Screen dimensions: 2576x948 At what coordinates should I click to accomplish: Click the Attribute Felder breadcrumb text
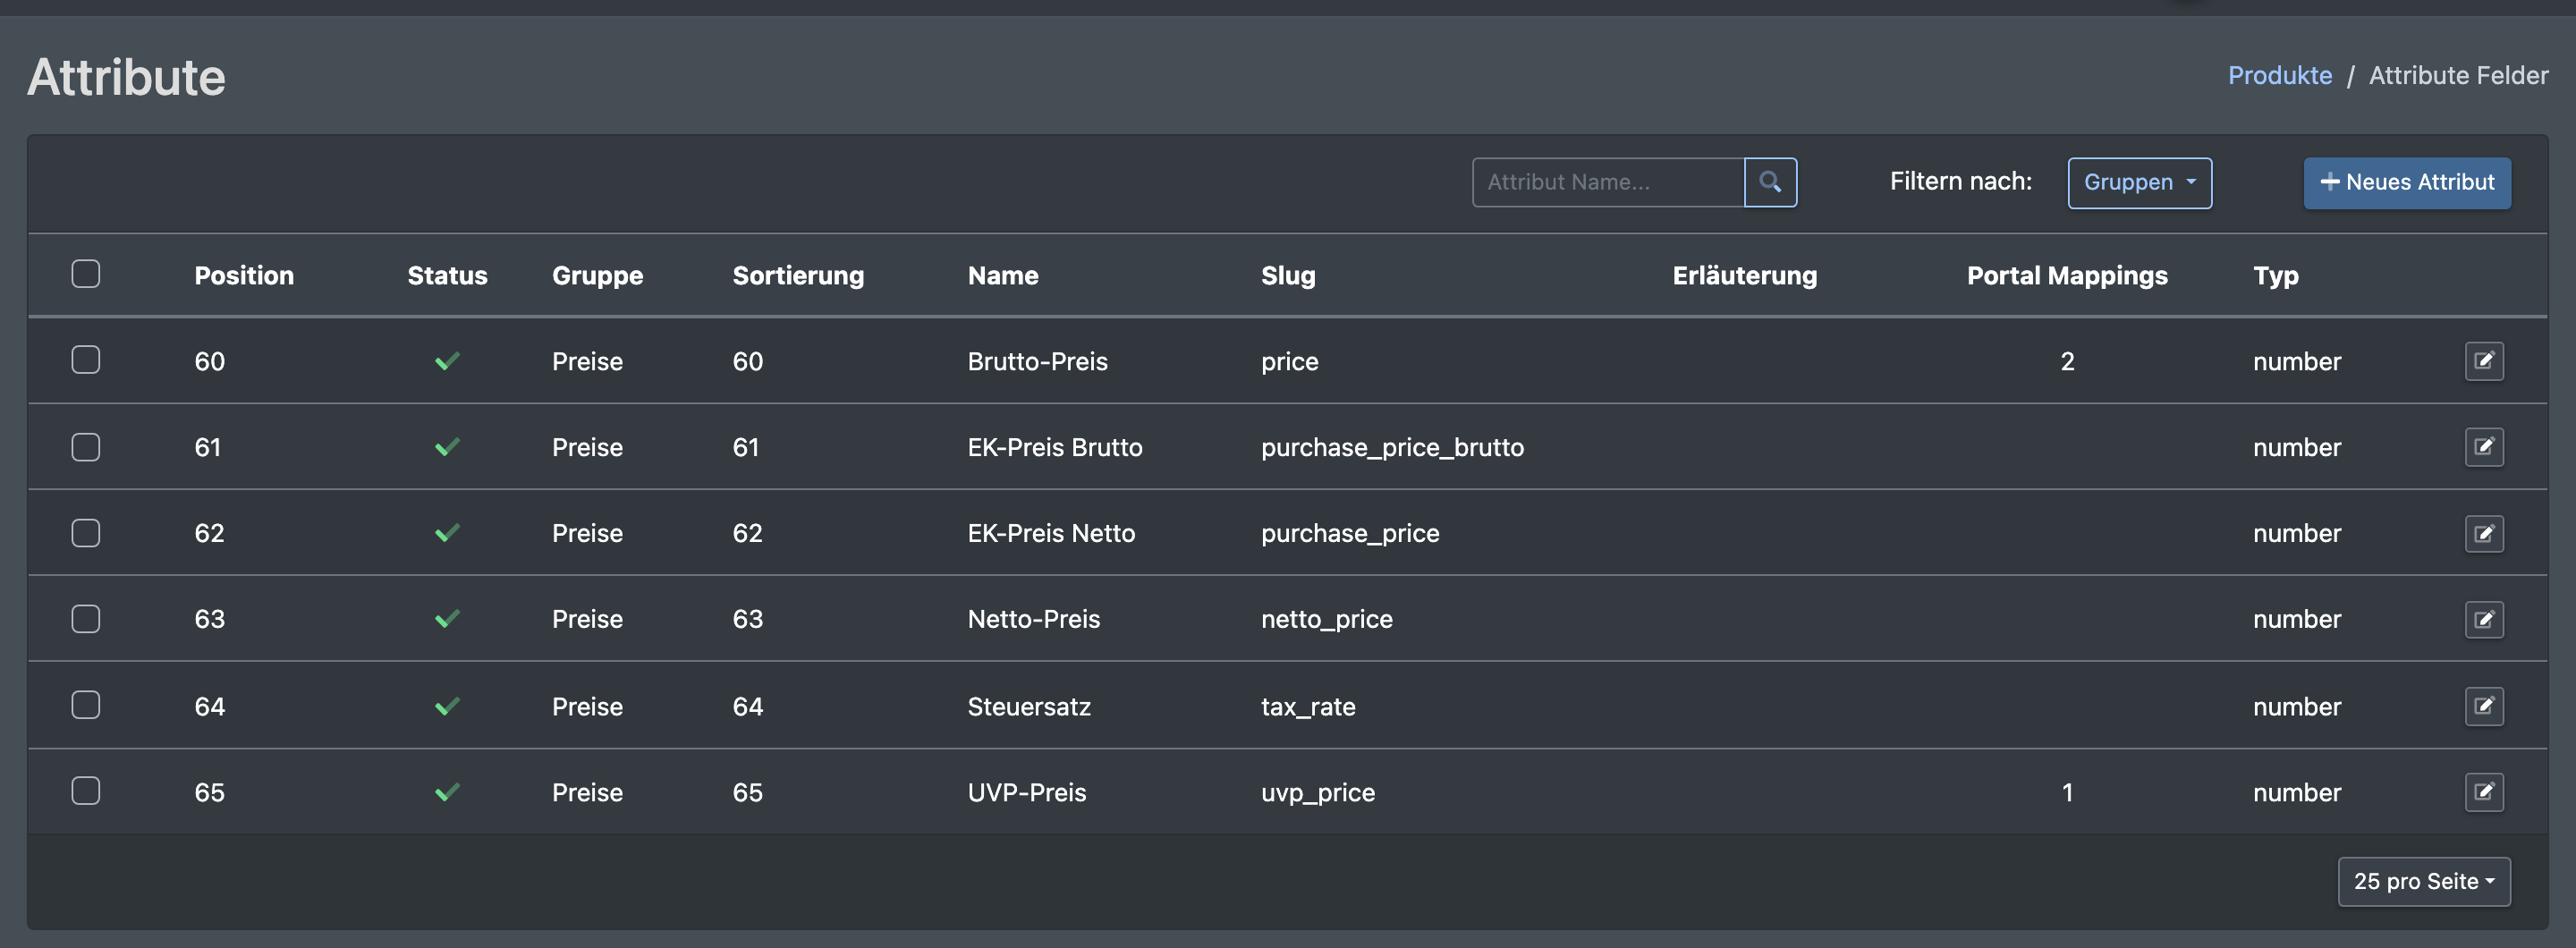point(2458,75)
